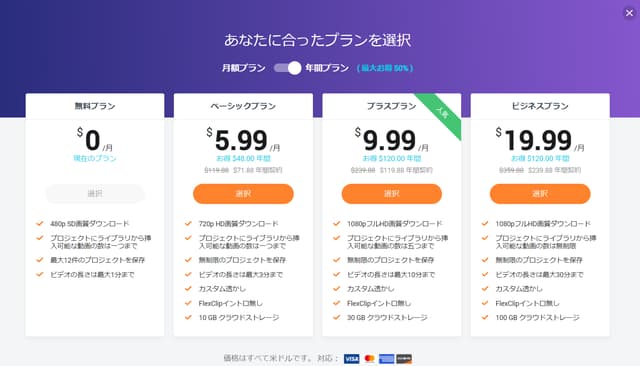Image resolution: width=640 pixels, height=366 pixels.
Task: Choose the $5.99 Basic plan button
Action: click(x=243, y=193)
